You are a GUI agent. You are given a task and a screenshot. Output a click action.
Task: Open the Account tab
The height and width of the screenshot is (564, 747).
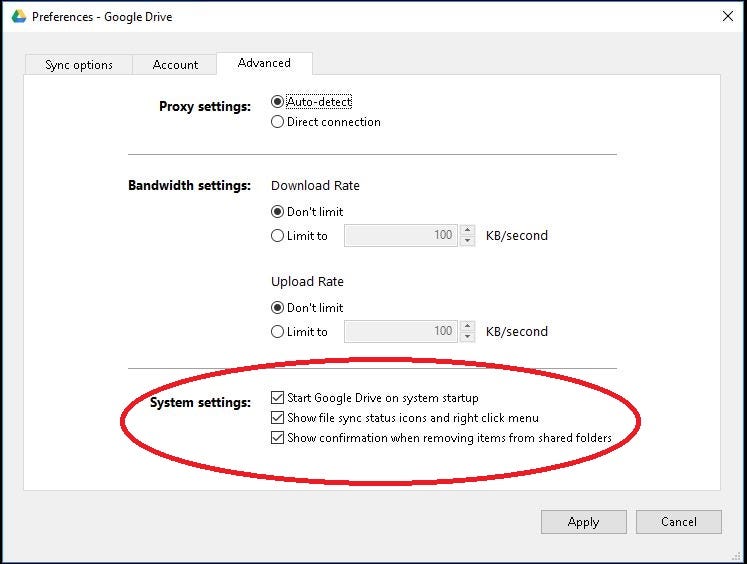175,65
